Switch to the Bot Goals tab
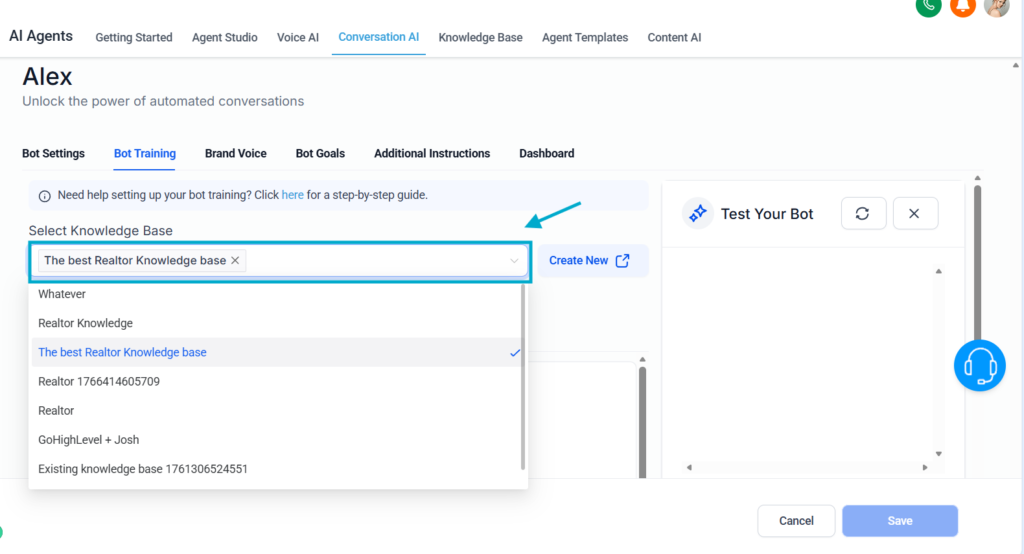Image resolution: width=1024 pixels, height=554 pixels. click(x=320, y=153)
